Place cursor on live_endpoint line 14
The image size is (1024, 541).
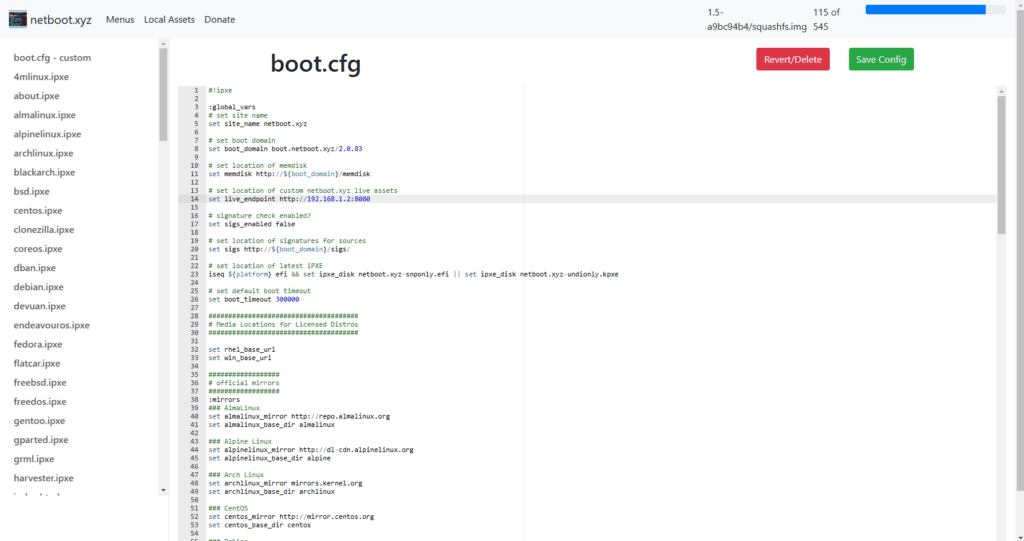coord(289,199)
